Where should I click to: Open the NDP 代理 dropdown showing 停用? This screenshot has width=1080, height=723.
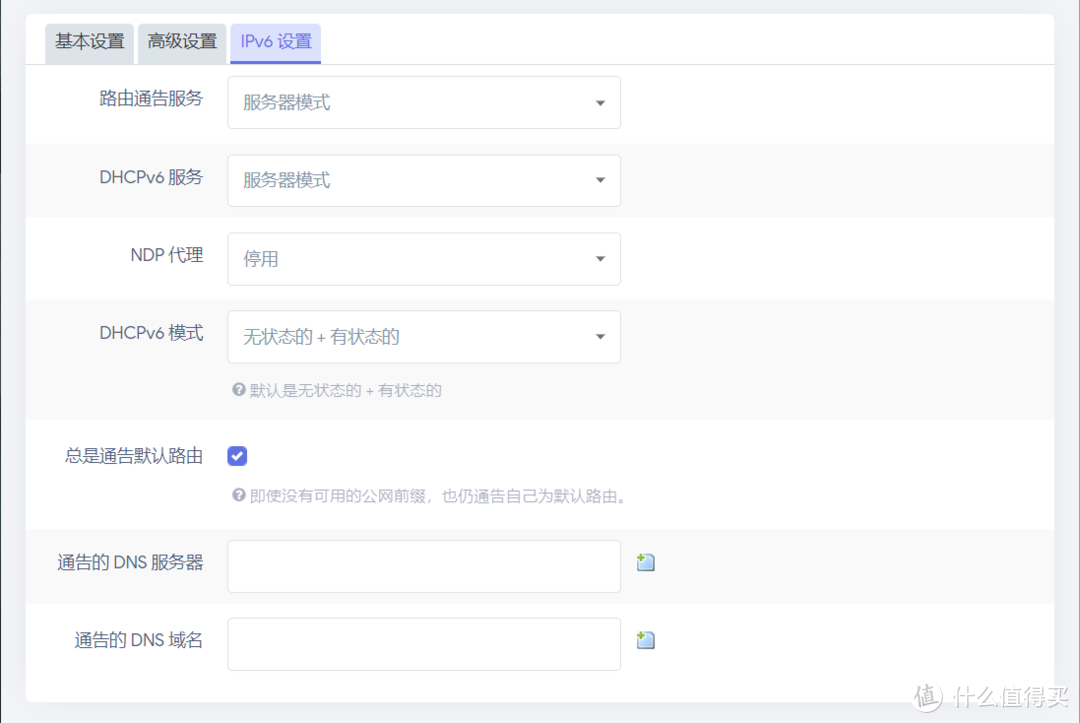point(424,258)
